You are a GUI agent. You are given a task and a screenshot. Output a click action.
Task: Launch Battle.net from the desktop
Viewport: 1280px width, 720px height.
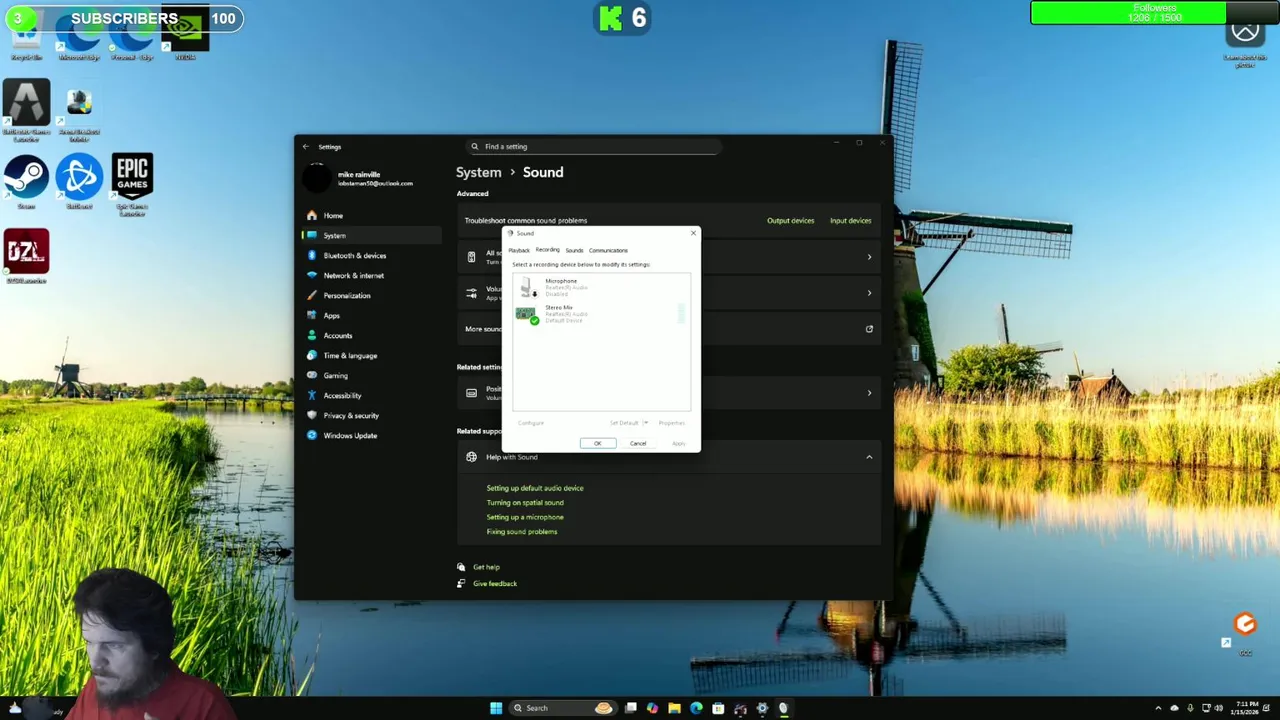(79, 182)
